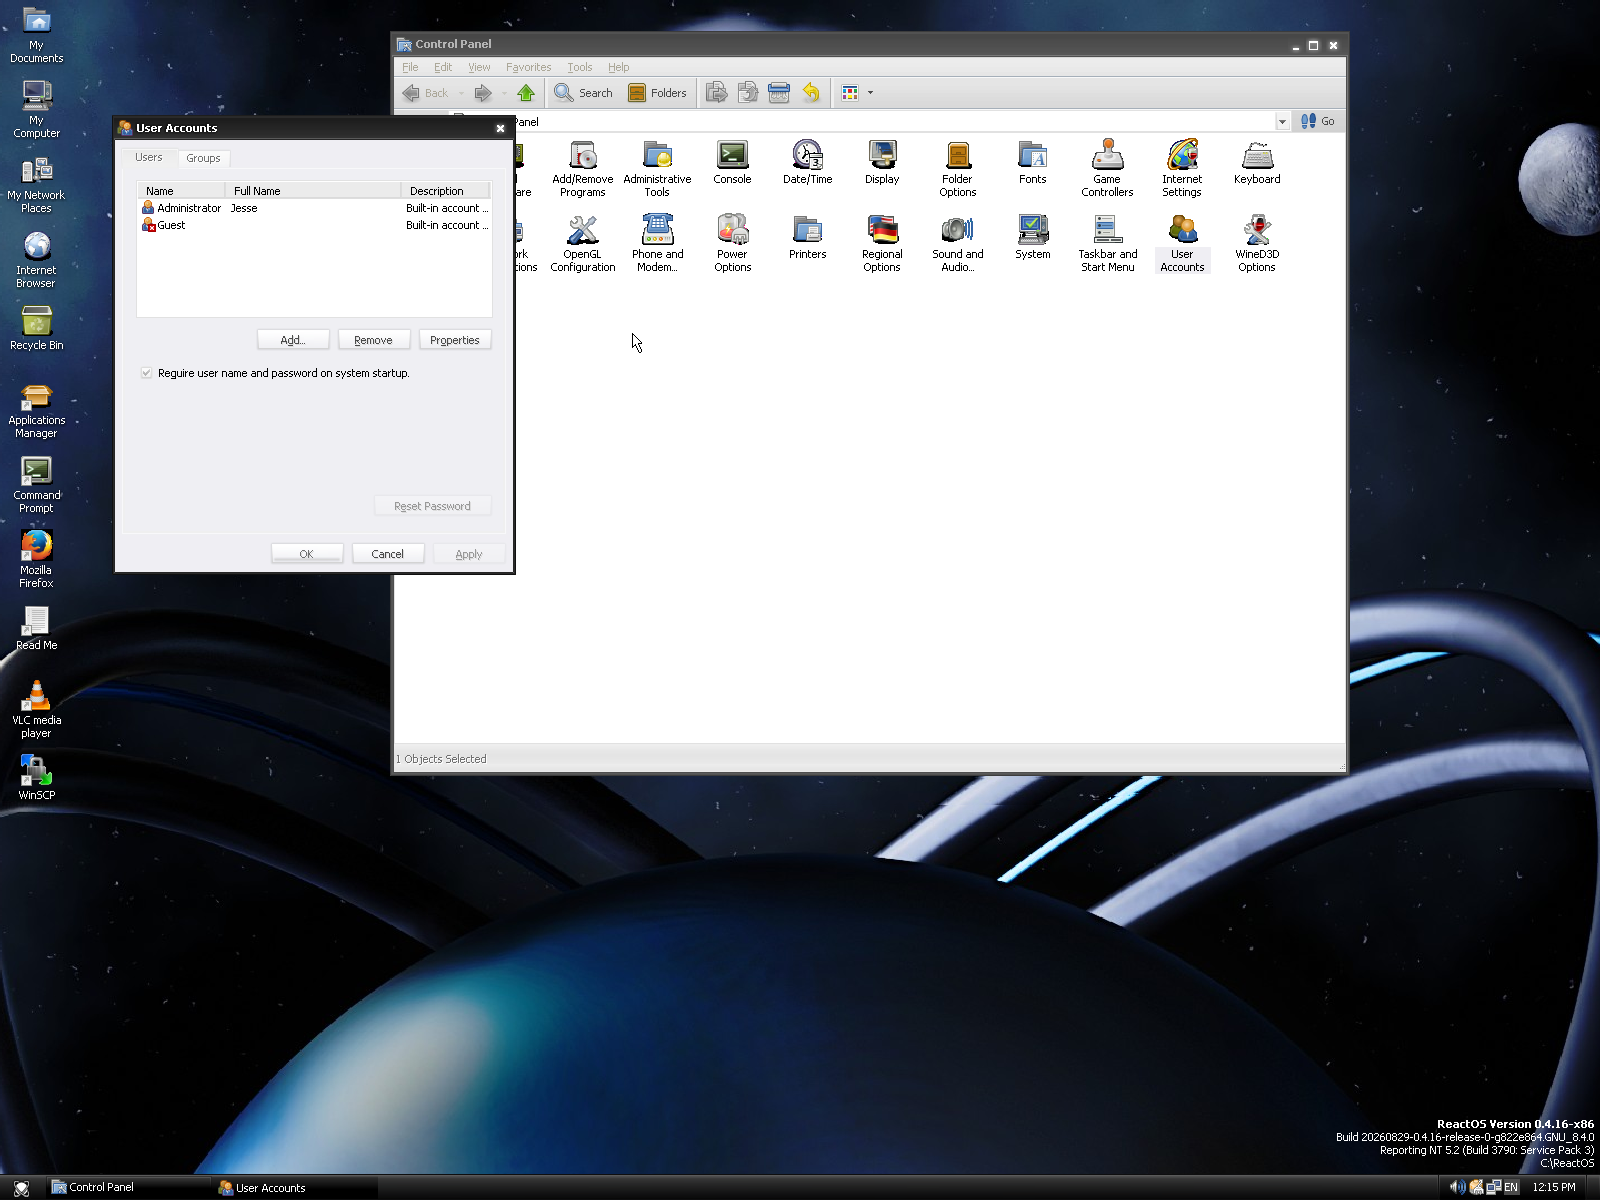Open Sound and Audio applet
Screen dimensions: 1600x1200
[x=957, y=242]
